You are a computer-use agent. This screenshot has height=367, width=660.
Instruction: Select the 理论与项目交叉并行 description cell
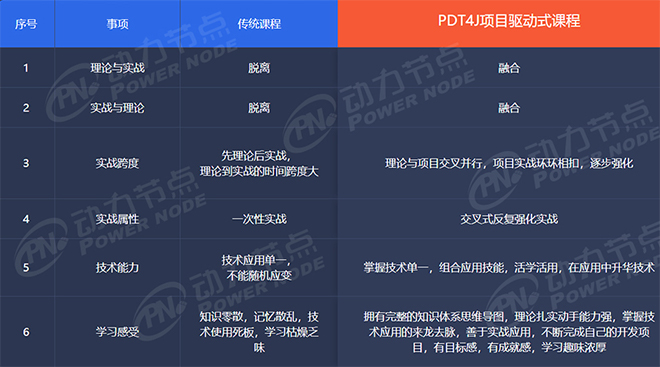(499, 163)
